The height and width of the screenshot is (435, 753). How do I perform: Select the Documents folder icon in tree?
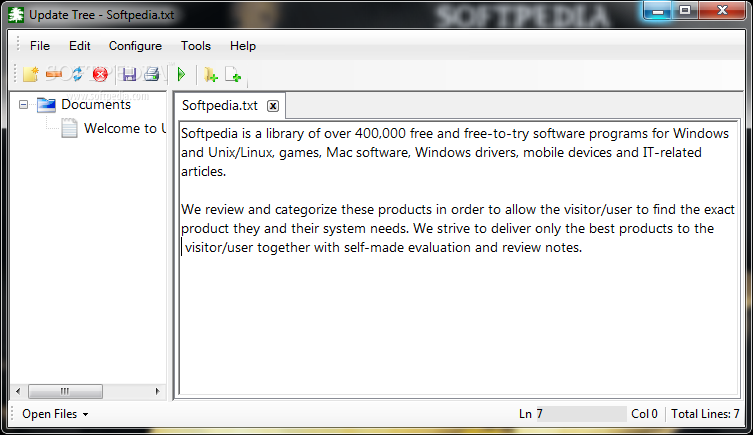(47, 105)
